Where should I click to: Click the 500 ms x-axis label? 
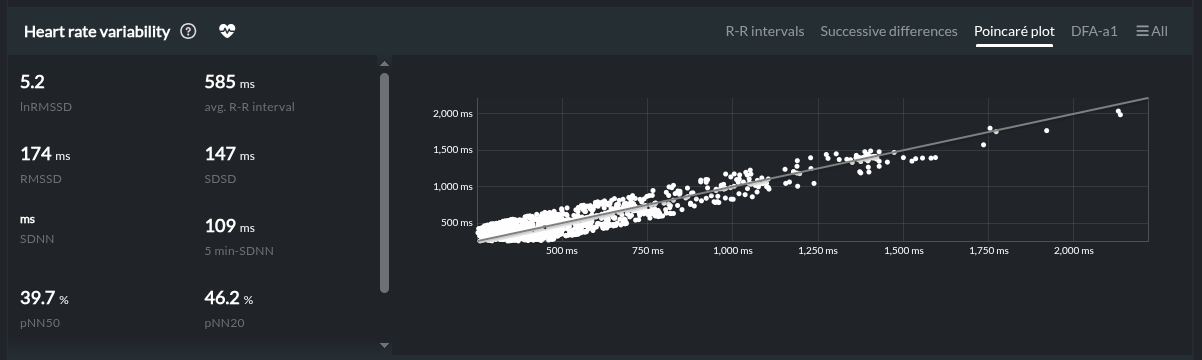tap(562, 250)
